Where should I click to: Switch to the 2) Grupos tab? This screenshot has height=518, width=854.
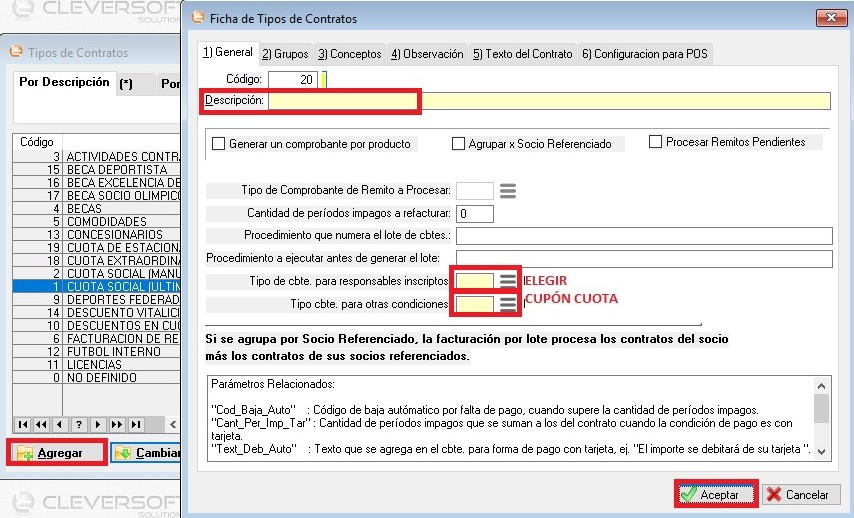pyautogui.click(x=285, y=54)
